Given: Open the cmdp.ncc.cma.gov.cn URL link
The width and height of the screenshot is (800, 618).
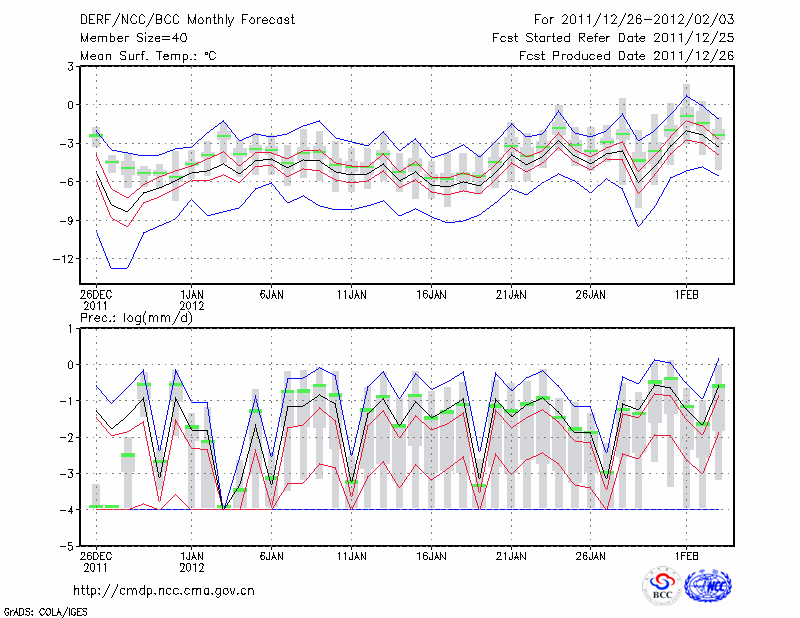Looking at the screenshot, I should 164,590.
